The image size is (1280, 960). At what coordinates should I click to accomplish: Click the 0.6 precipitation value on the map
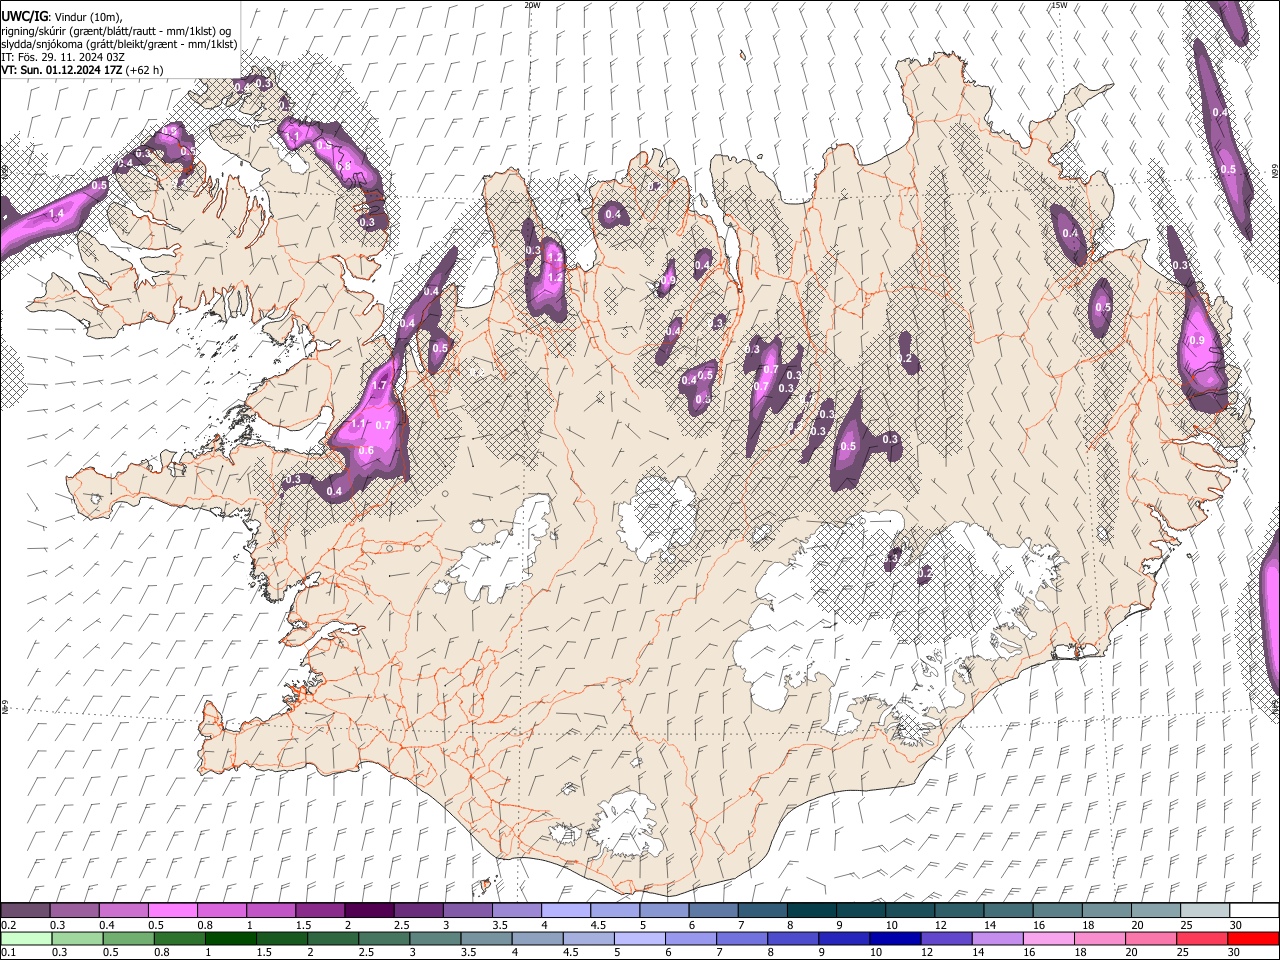pyautogui.click(x=366, y=451)
